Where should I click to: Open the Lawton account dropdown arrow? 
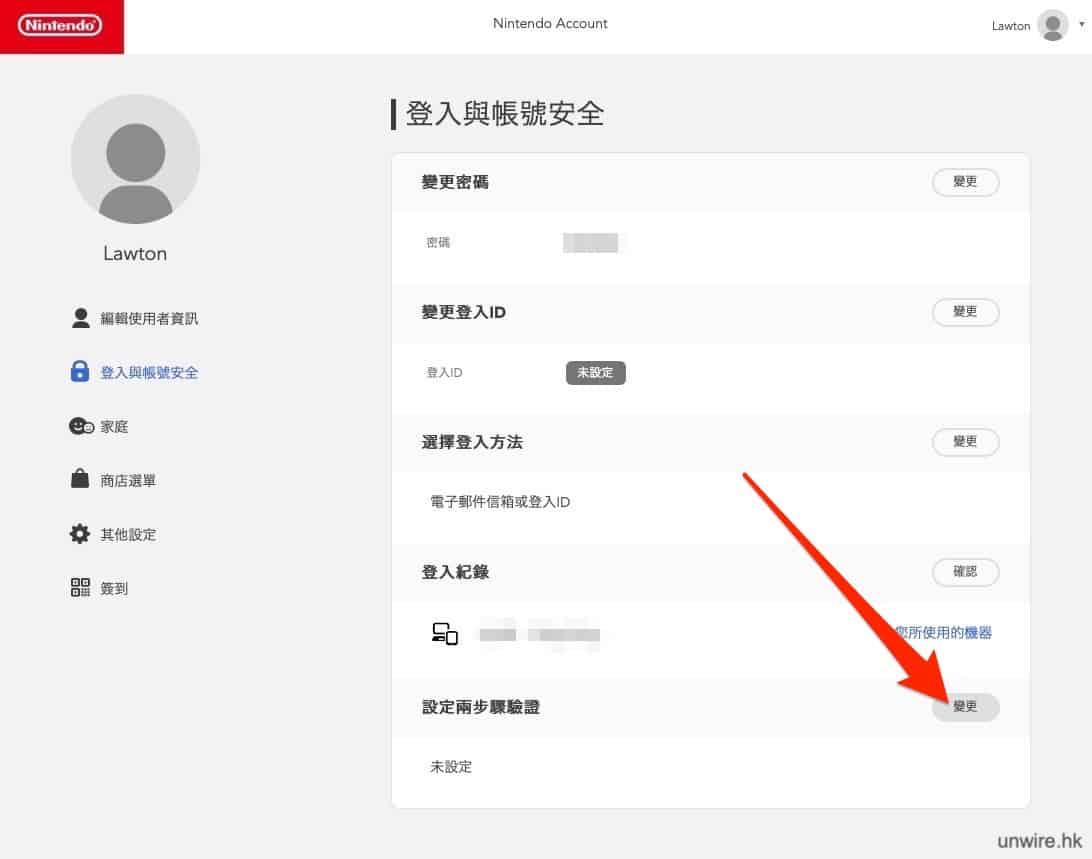click(x=1081, y=23)
